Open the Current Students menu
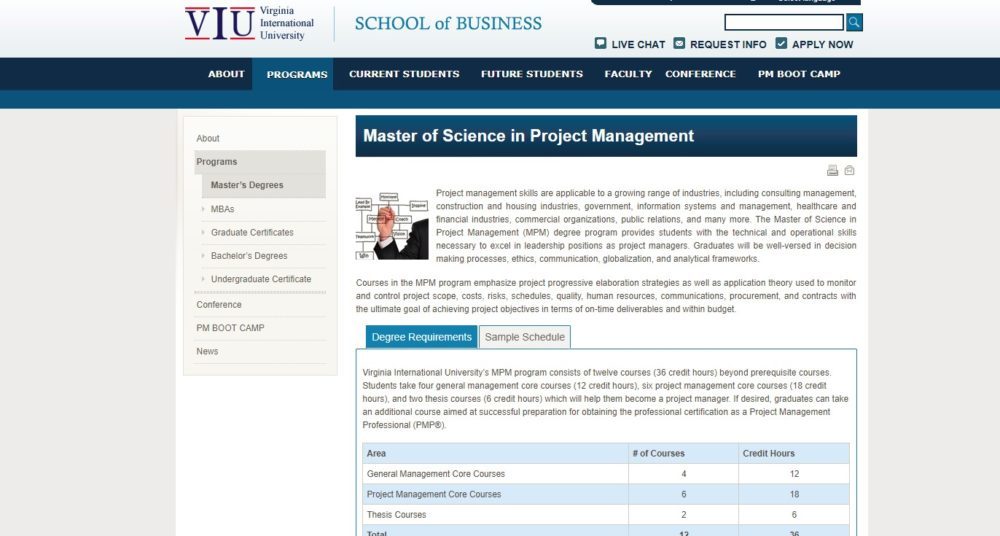 pos(404,74)
